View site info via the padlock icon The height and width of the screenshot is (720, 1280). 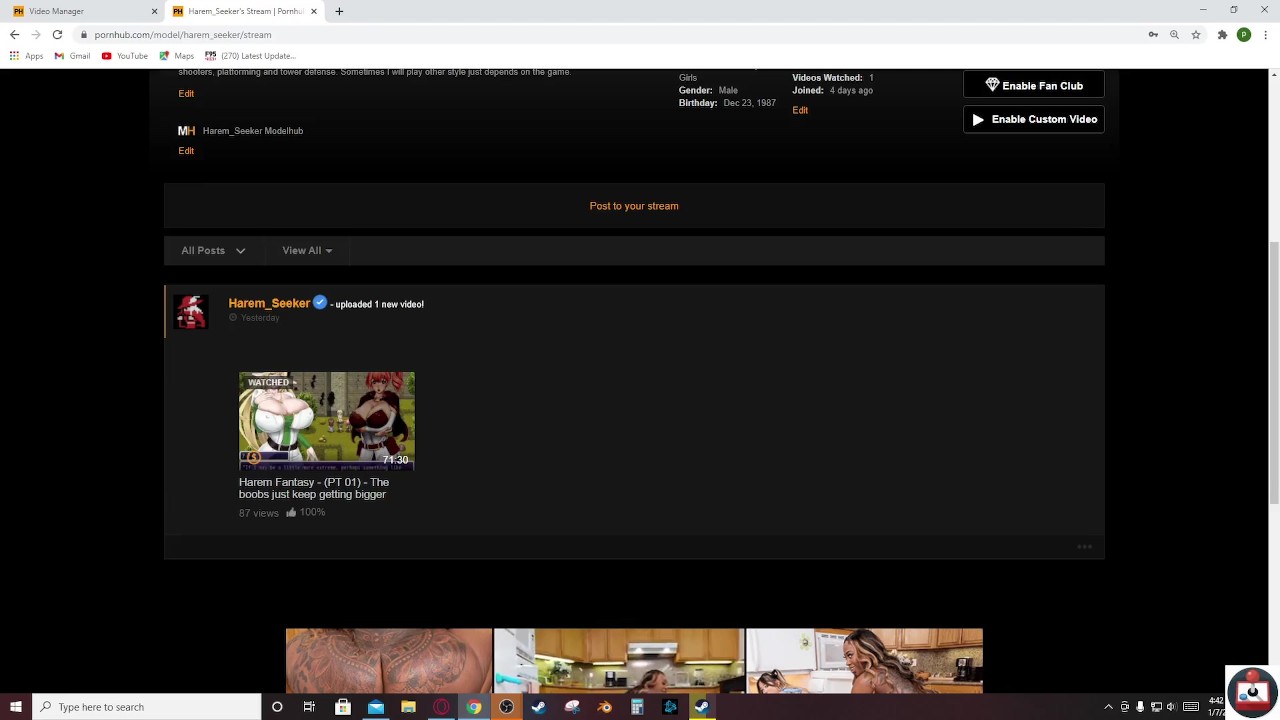[84, 35]
